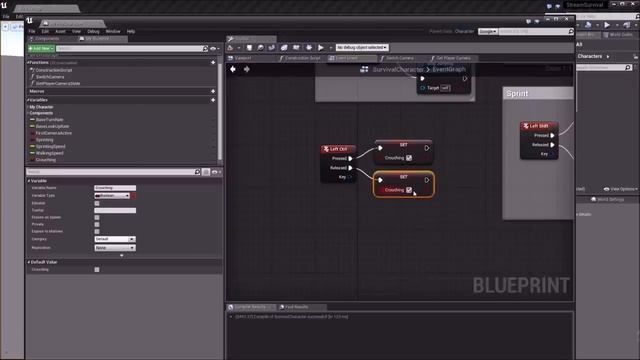Viewport: 640px width, 360px height.
Task: Click the Tooltip input field
Action: [115, 211]
